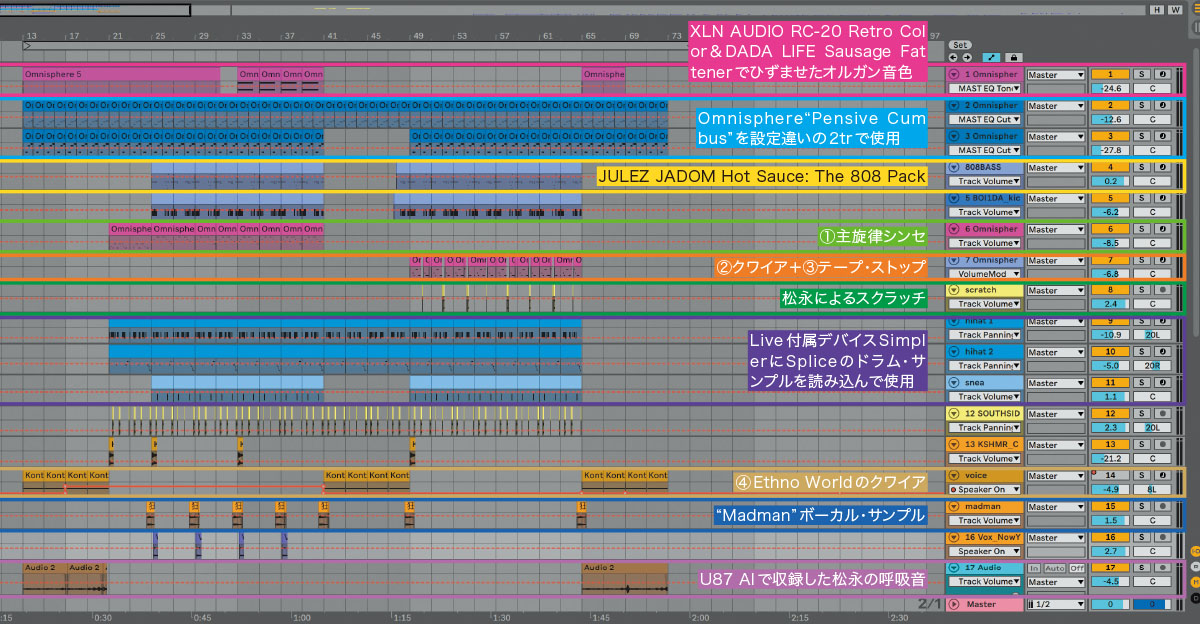Screen dimensions: 1200x624
Task: Toggle track activator 1 for Omnisphere
Action: (1110, 74)
